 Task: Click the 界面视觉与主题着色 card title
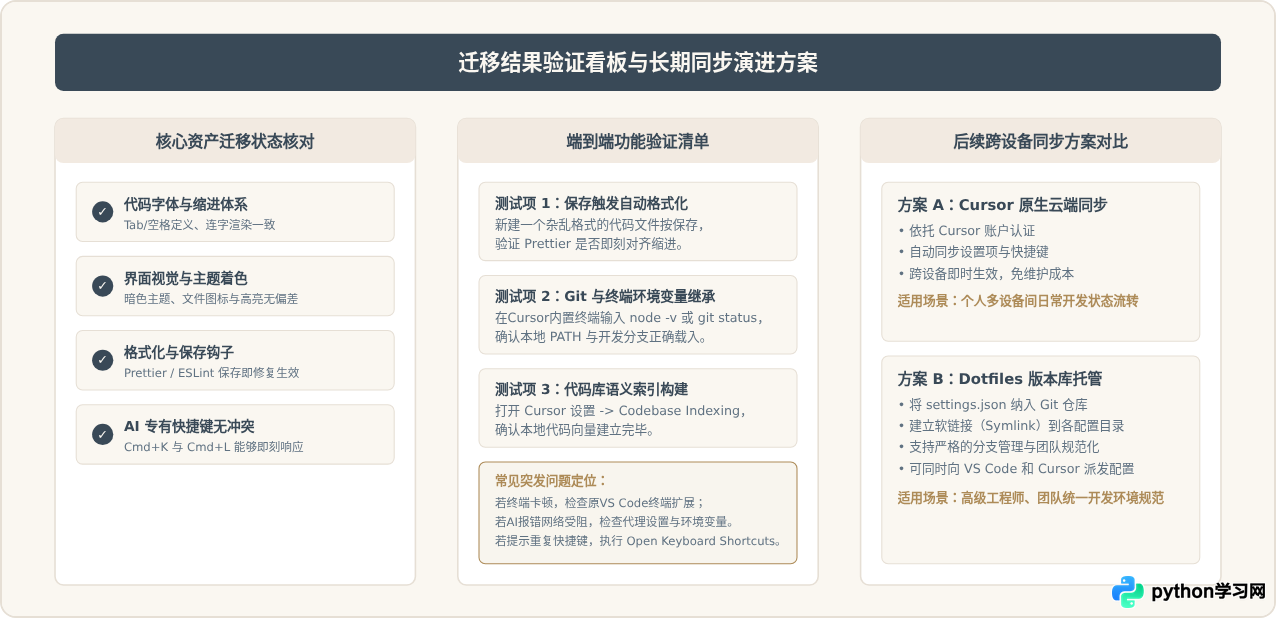coord(186,278)
